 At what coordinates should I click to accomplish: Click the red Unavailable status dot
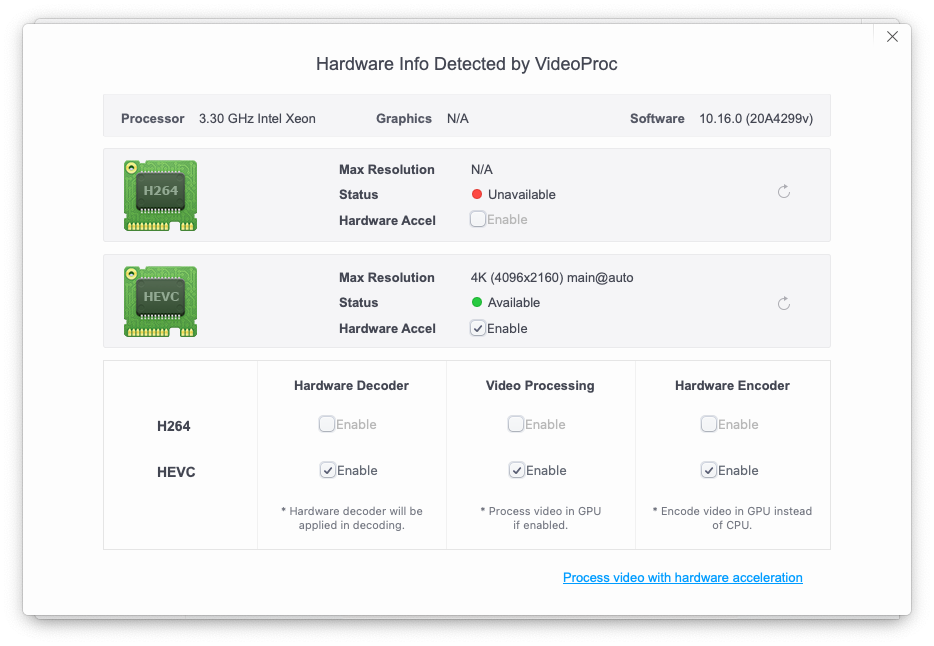(477, 194)
